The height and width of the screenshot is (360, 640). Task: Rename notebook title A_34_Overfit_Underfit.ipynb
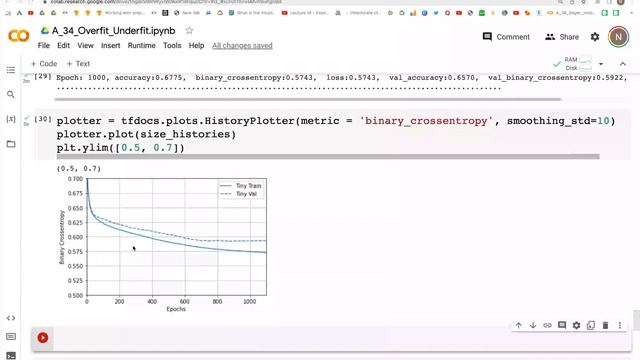pyautogui.click(x=113, y=31)
